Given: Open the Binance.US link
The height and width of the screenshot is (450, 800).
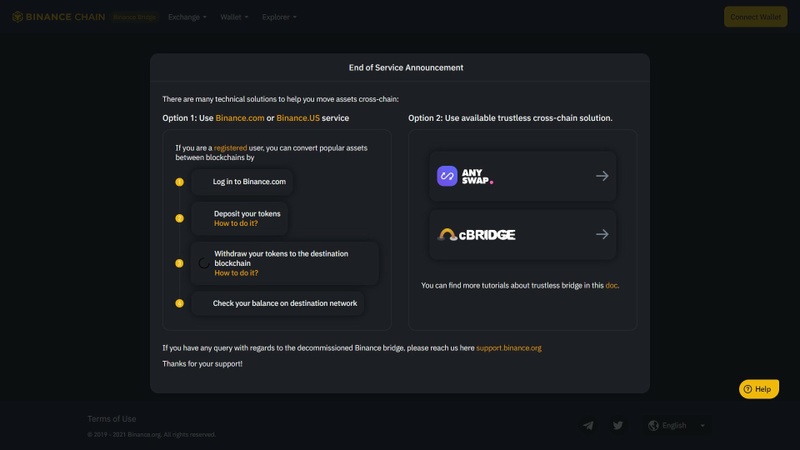Looking at the screenshot, I should (x=298, y=118).
